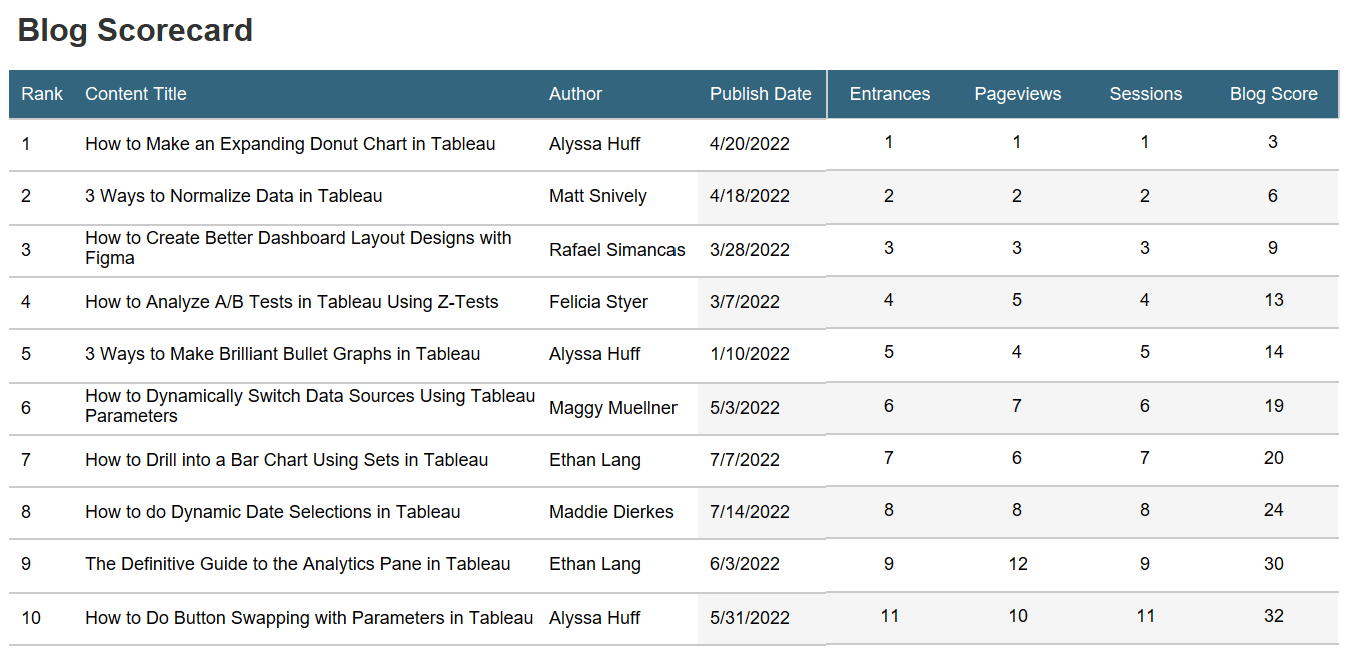Click publish date 1/10/2022
The image size is (1346, 656).
[750, 354]
